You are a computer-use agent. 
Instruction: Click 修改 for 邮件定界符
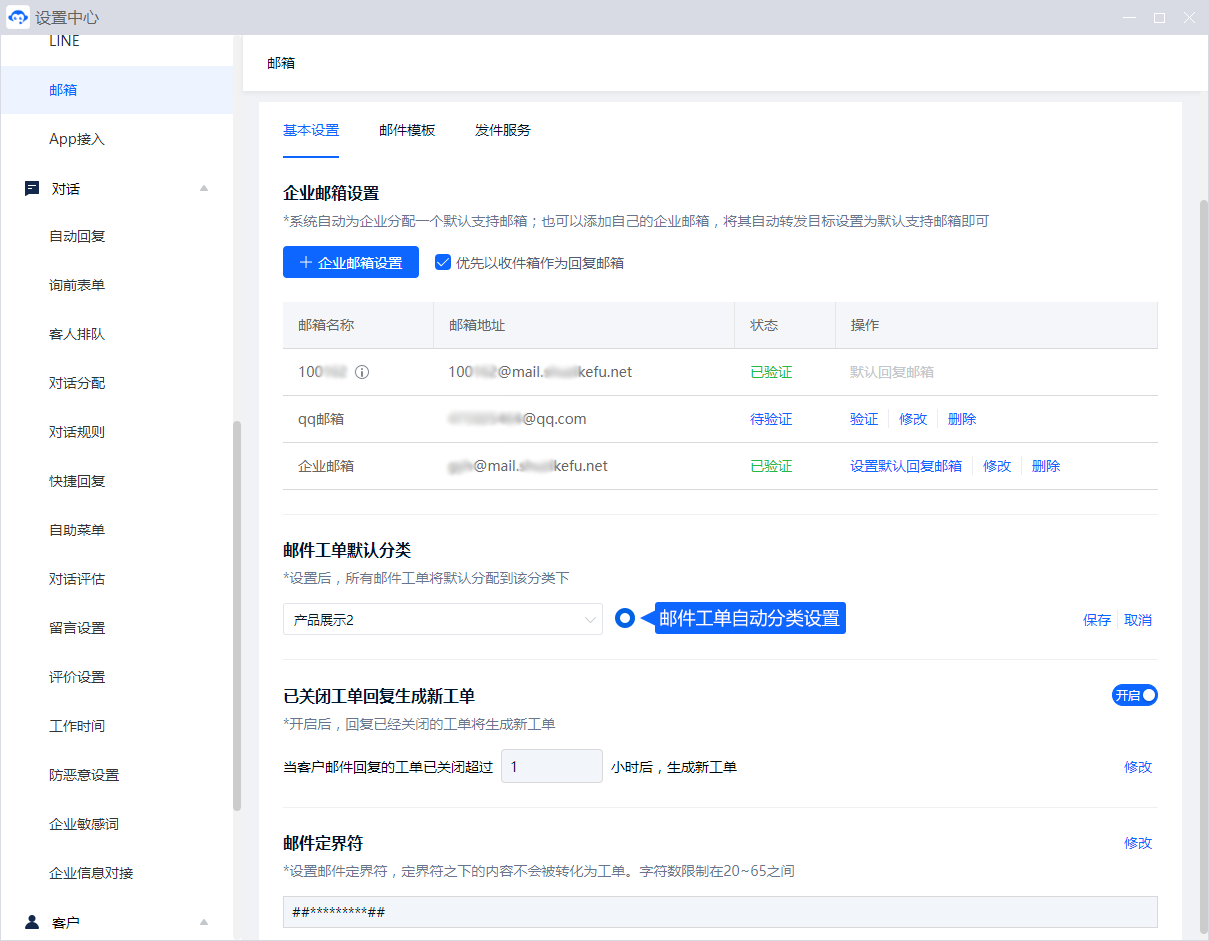(1138, 844)
